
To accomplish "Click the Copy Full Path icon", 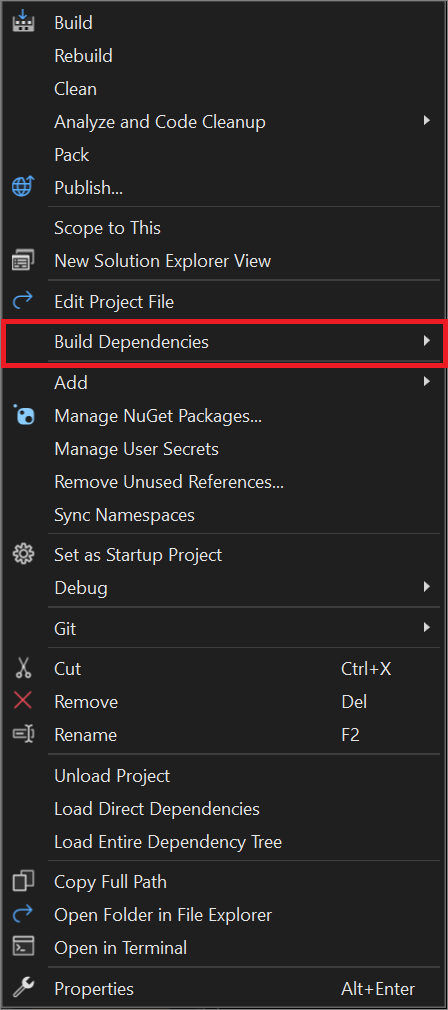I will 24,881.
